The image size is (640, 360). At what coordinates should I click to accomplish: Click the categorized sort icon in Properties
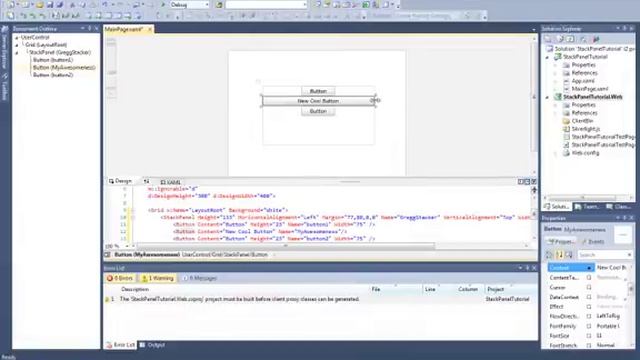[549, 255]
